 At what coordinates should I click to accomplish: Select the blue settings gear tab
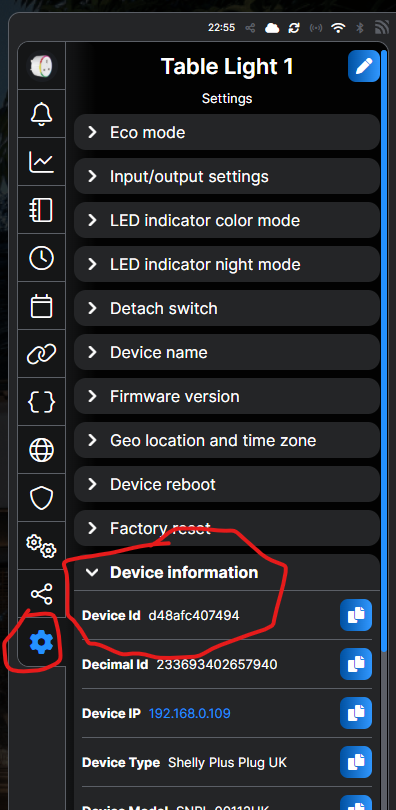coord(41,642)
